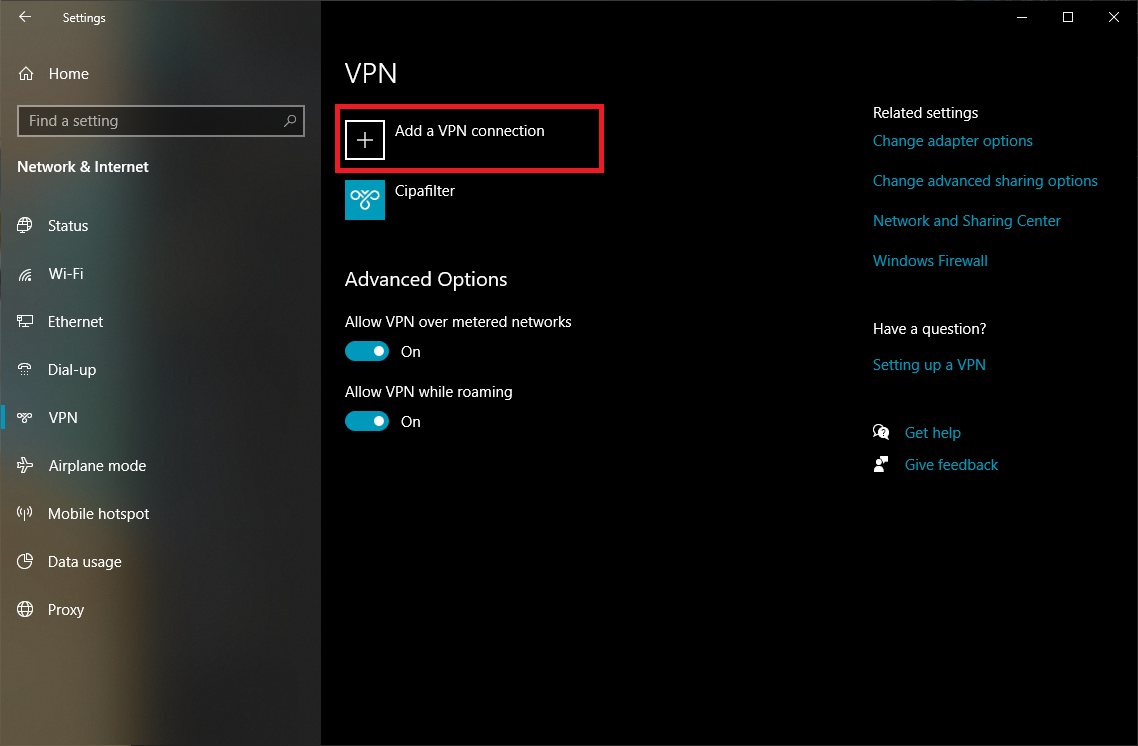Click the Airplane mode plane icon
1138x746 pixels.
coord(25,465)
